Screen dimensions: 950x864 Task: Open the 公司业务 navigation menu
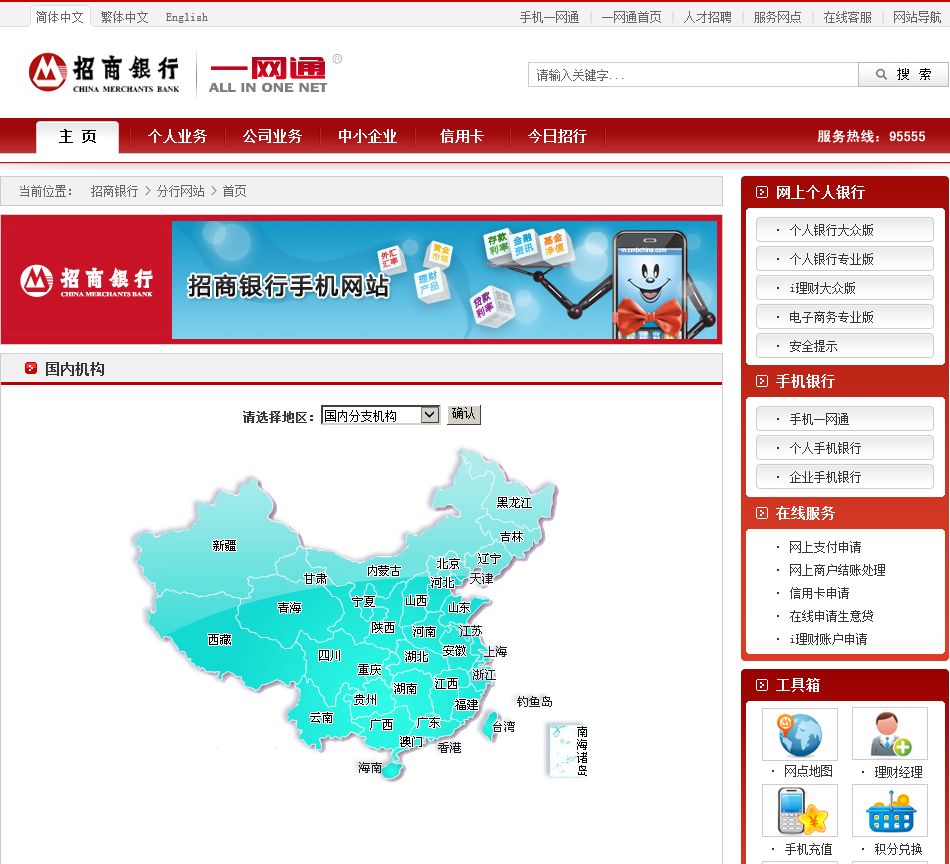pos(273,136)
